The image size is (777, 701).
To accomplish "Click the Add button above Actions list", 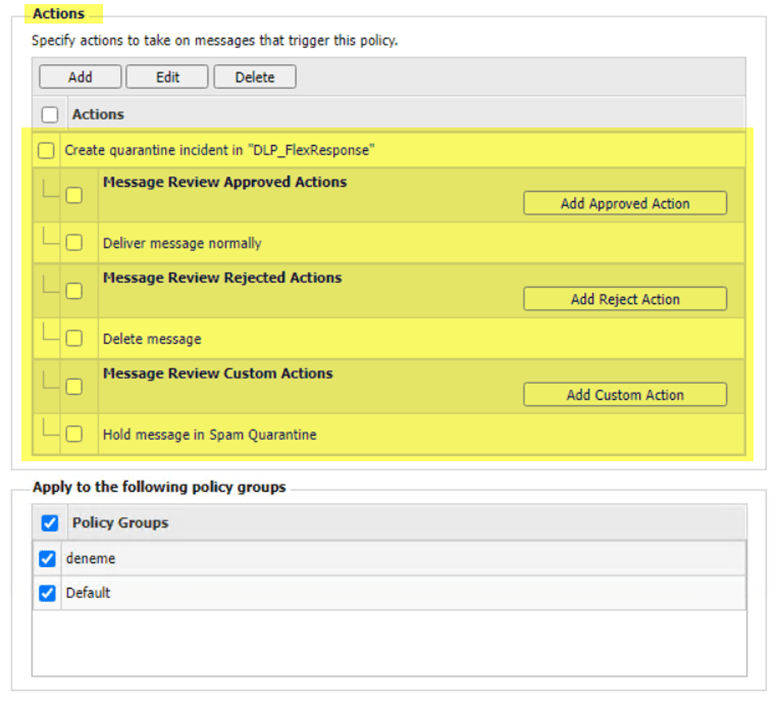I will click(x=80, y=77).
